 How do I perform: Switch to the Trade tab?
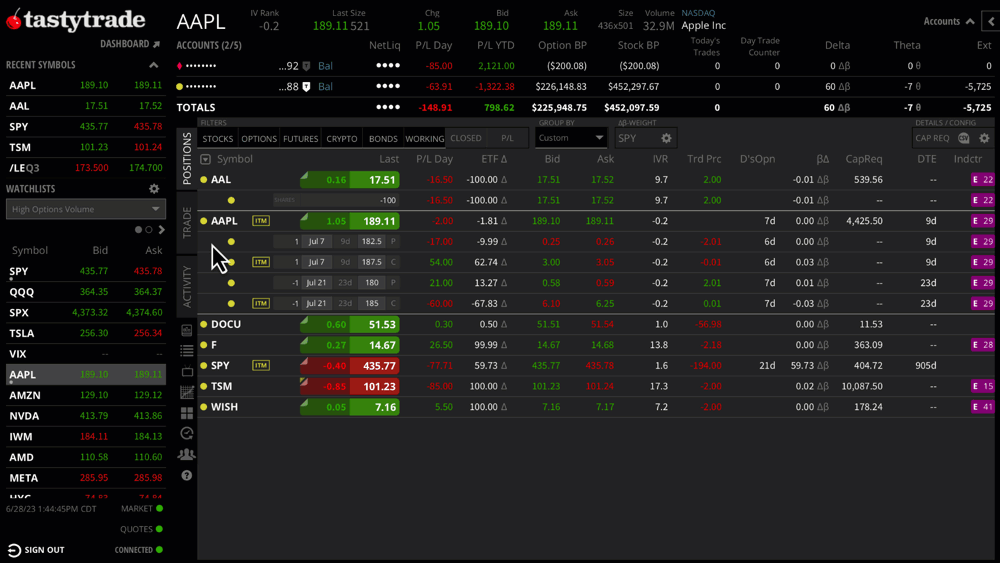[x=187, y=223]
